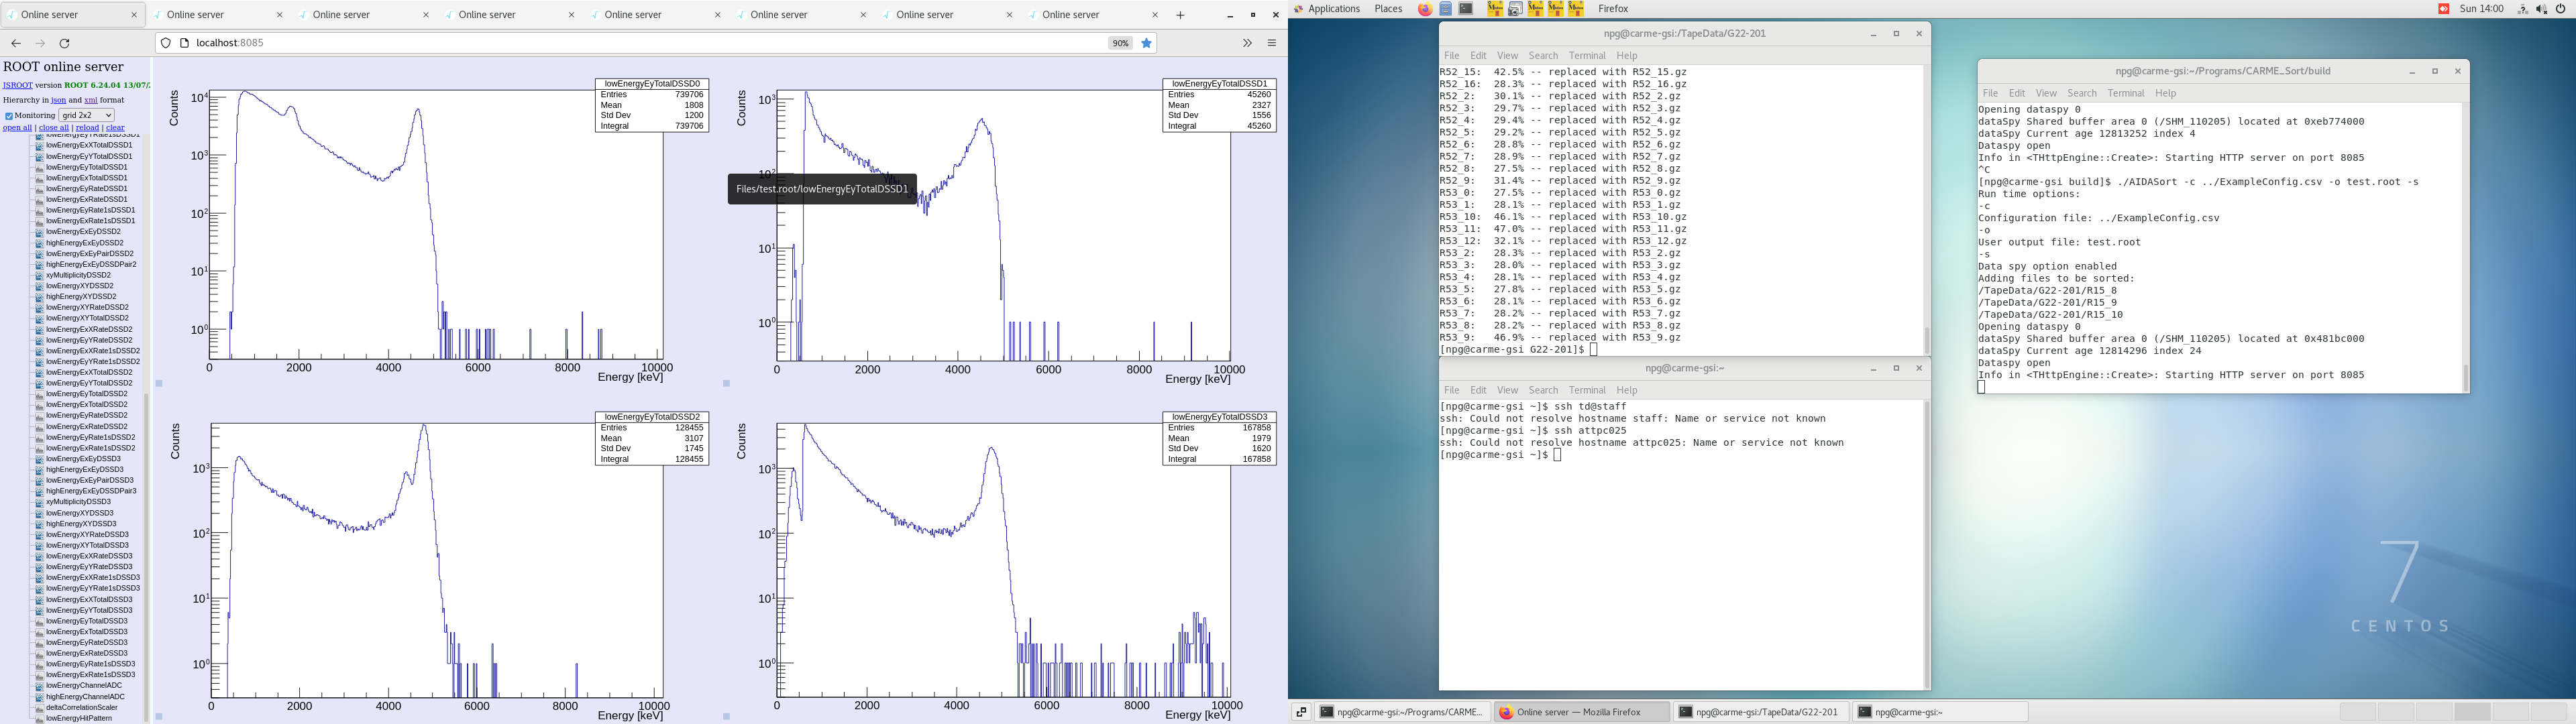
Task: Click the volume icon in the system tray
Action: point(2541,9)
